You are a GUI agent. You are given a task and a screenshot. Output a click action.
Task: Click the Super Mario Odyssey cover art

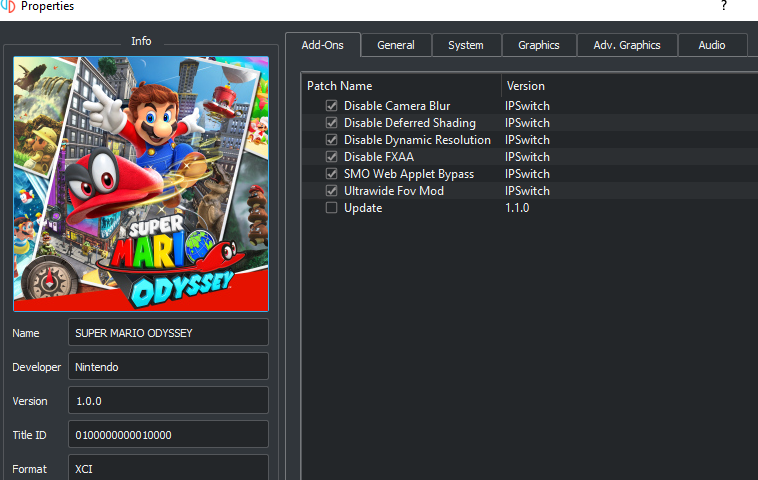pyautogui.click(x=141, y=184)
